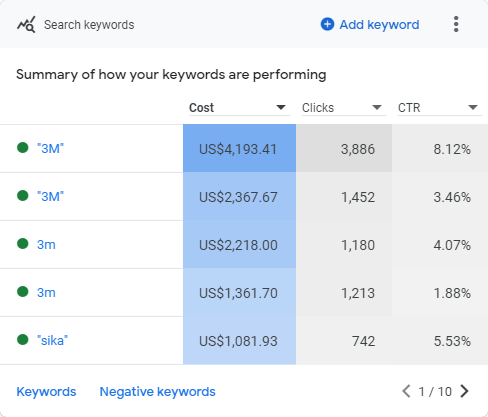Image resolution: width=488 pixels, height=417 pixels.
Task: Open the Negative keywords link
Action: coord(157,392)
